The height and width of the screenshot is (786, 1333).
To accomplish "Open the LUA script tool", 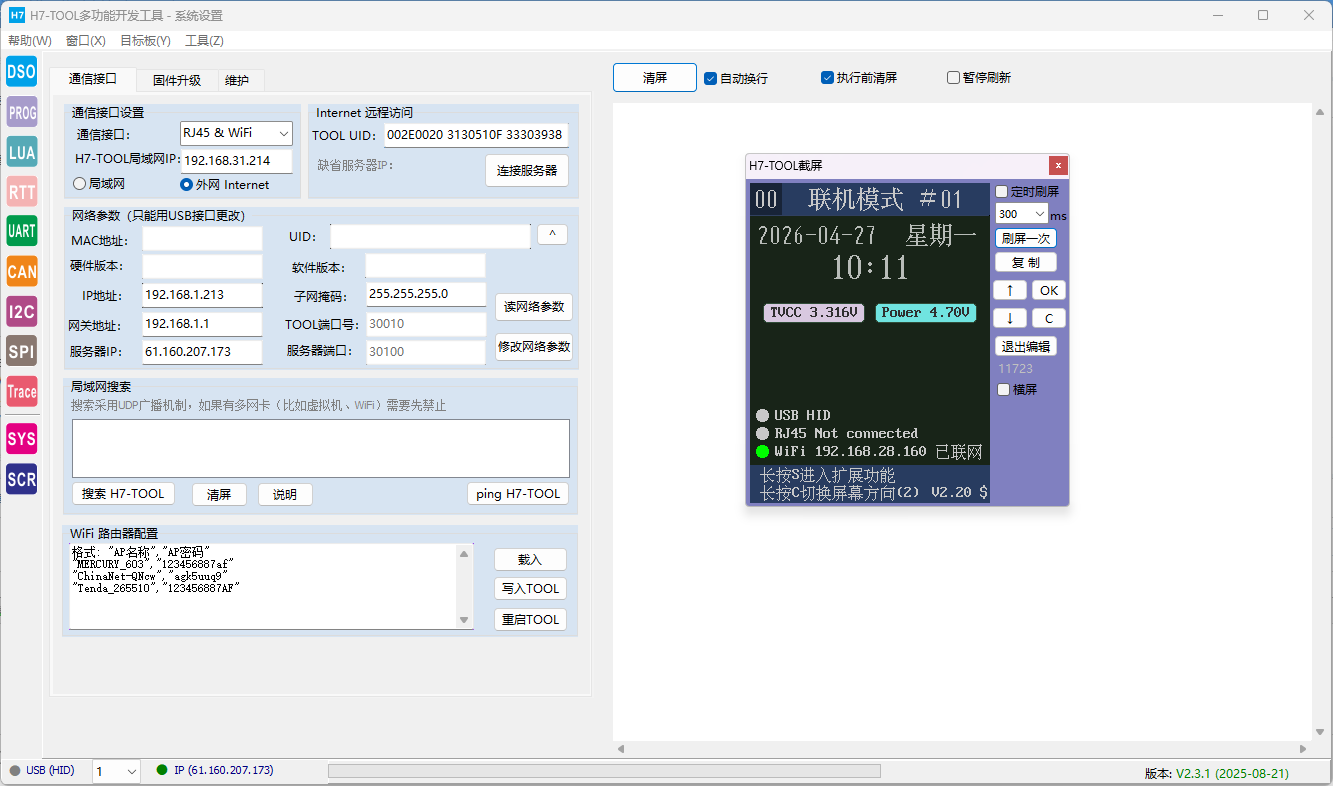I will coord(21,152).
